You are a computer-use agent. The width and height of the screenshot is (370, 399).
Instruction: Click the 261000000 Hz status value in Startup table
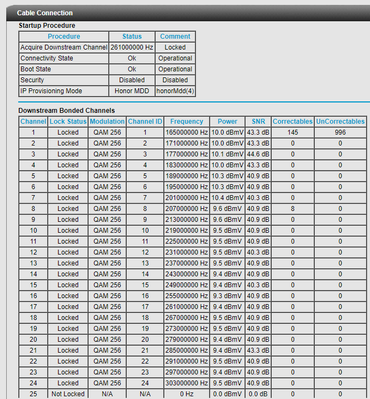click(132, 47)
